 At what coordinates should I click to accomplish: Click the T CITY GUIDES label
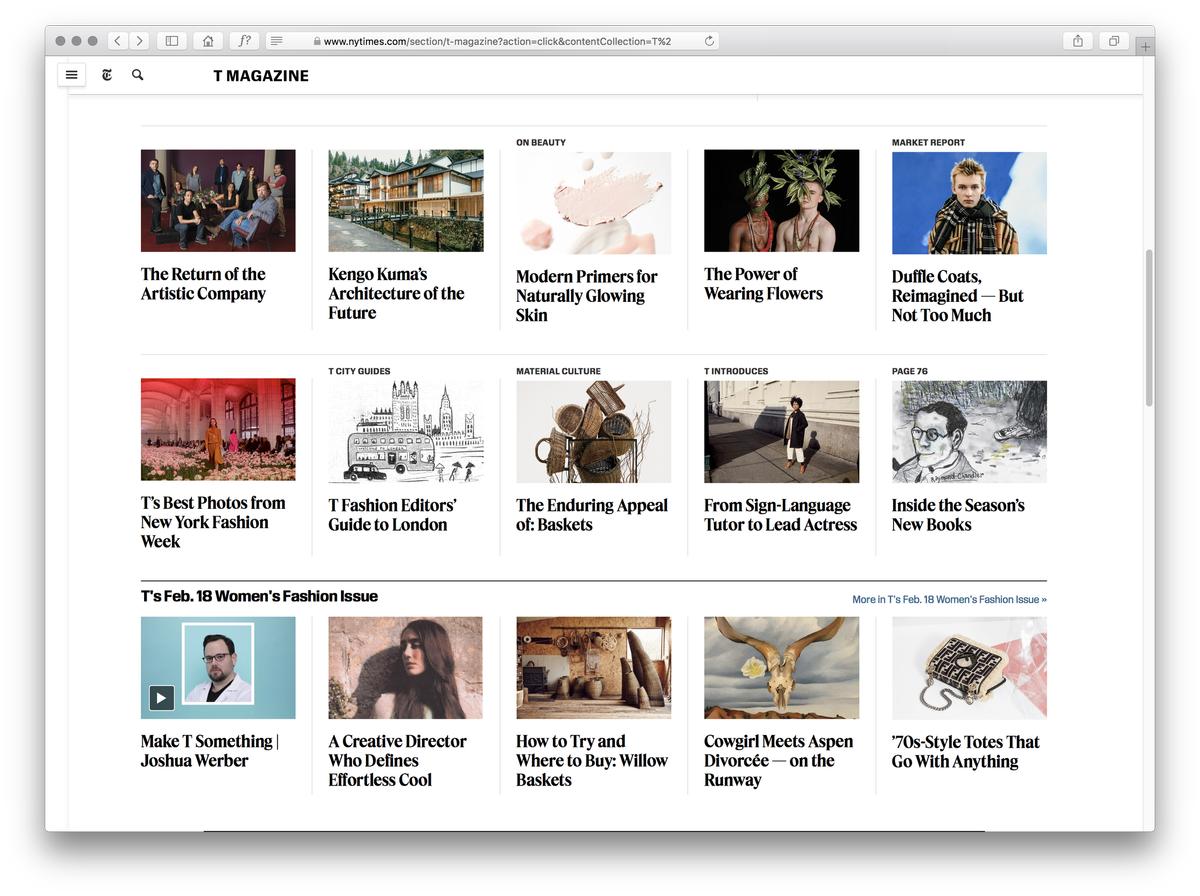pyautogui.click(x=359, y=372)
